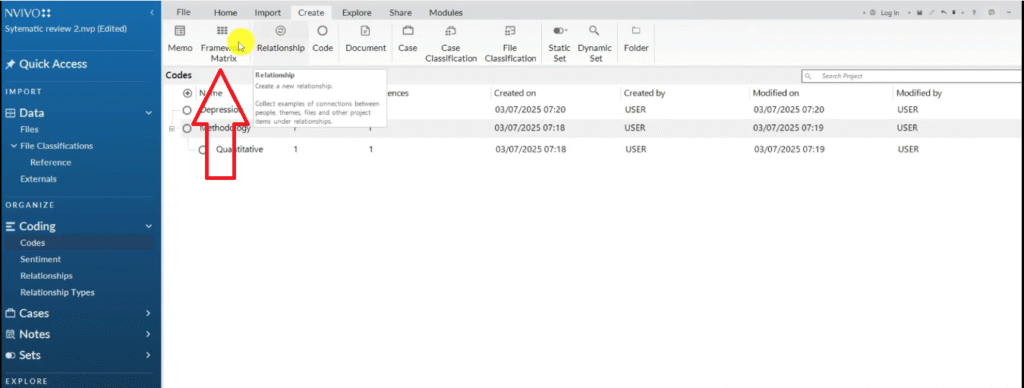Click the add-column plus icon in Codes header
The width and height of the screenshot is (1024, 388).
click(x=187, y=93)
